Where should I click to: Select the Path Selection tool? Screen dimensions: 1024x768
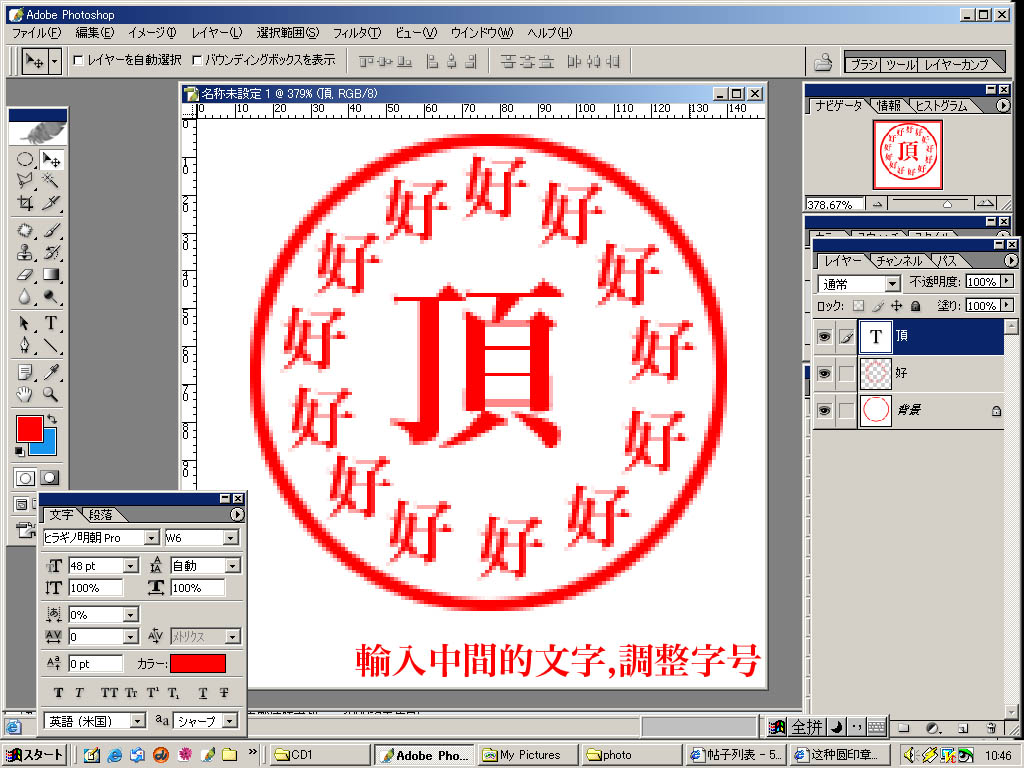(25, 323)
